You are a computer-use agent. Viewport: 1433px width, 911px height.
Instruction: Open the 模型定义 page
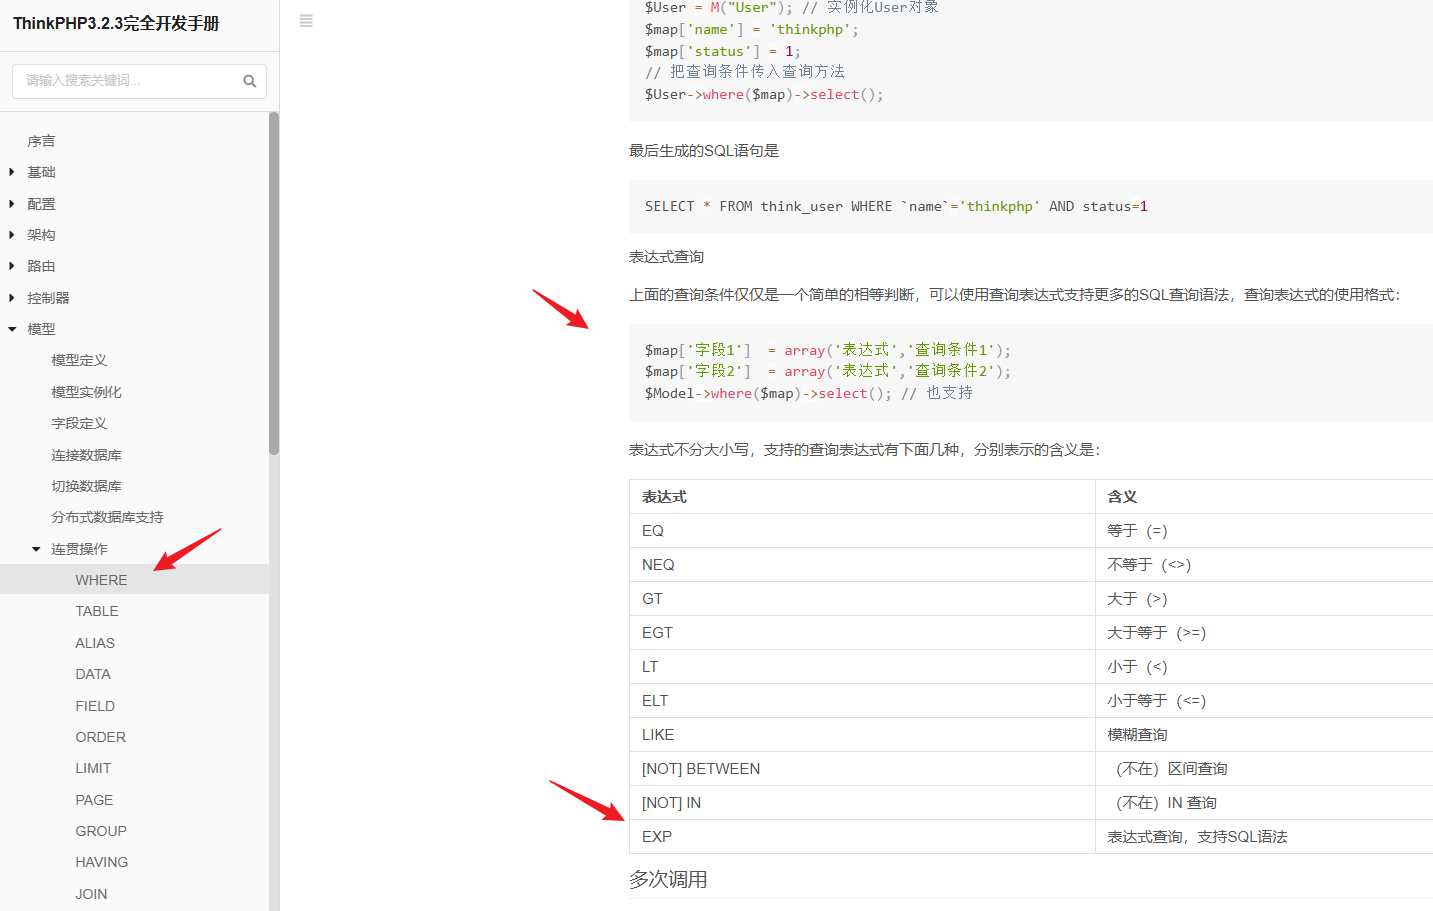coord(79,360)
